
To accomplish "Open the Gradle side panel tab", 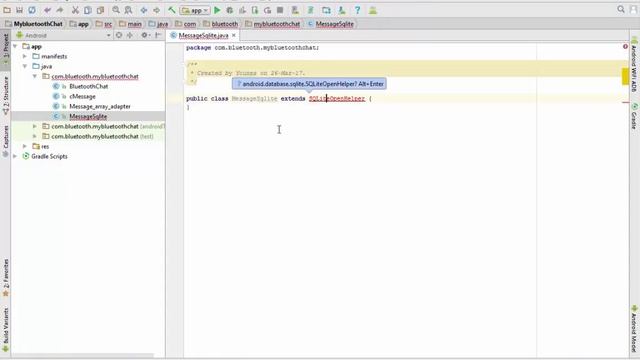I will point(634,116).
